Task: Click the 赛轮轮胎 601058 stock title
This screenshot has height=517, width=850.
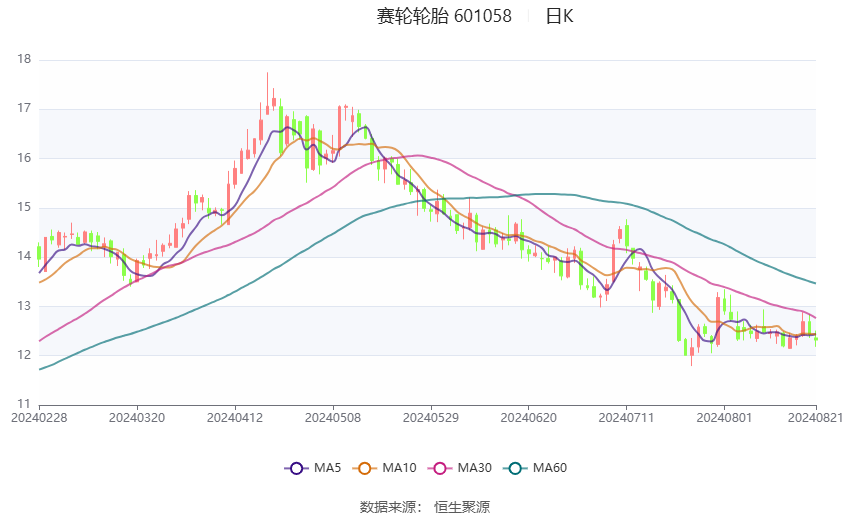Action: point(444,16)
